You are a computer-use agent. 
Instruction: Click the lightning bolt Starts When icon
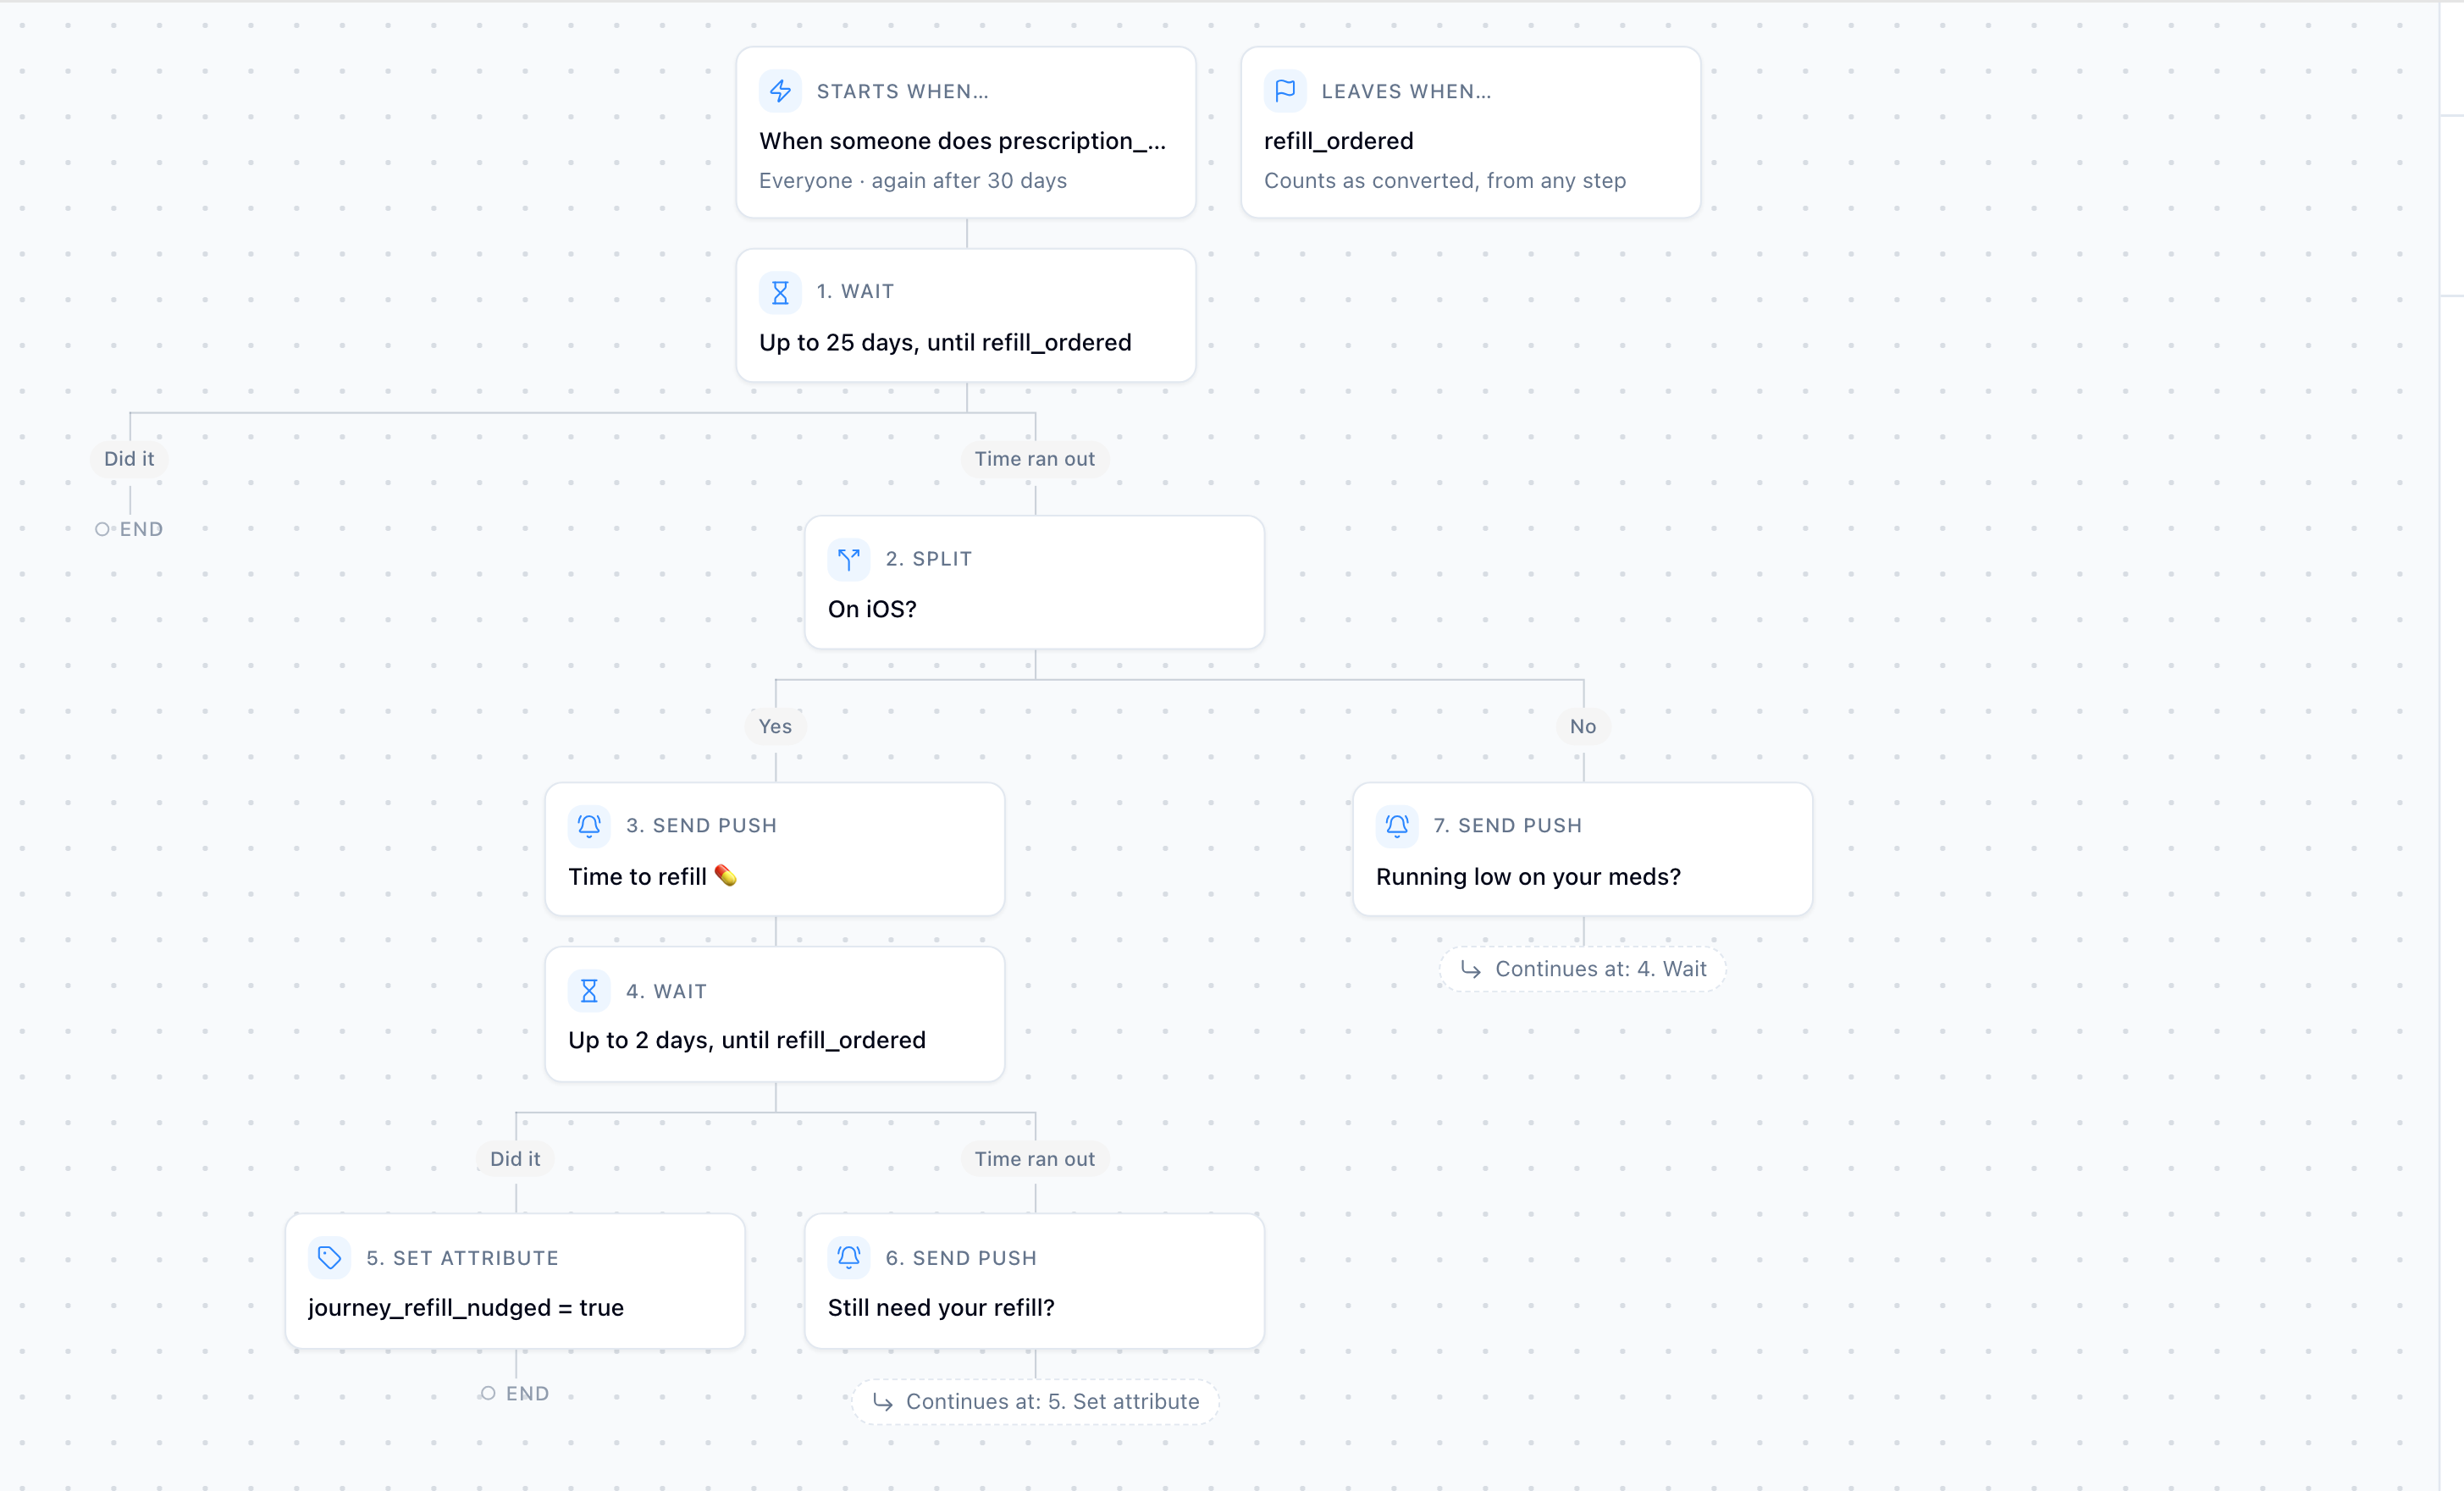coord(780,91)
